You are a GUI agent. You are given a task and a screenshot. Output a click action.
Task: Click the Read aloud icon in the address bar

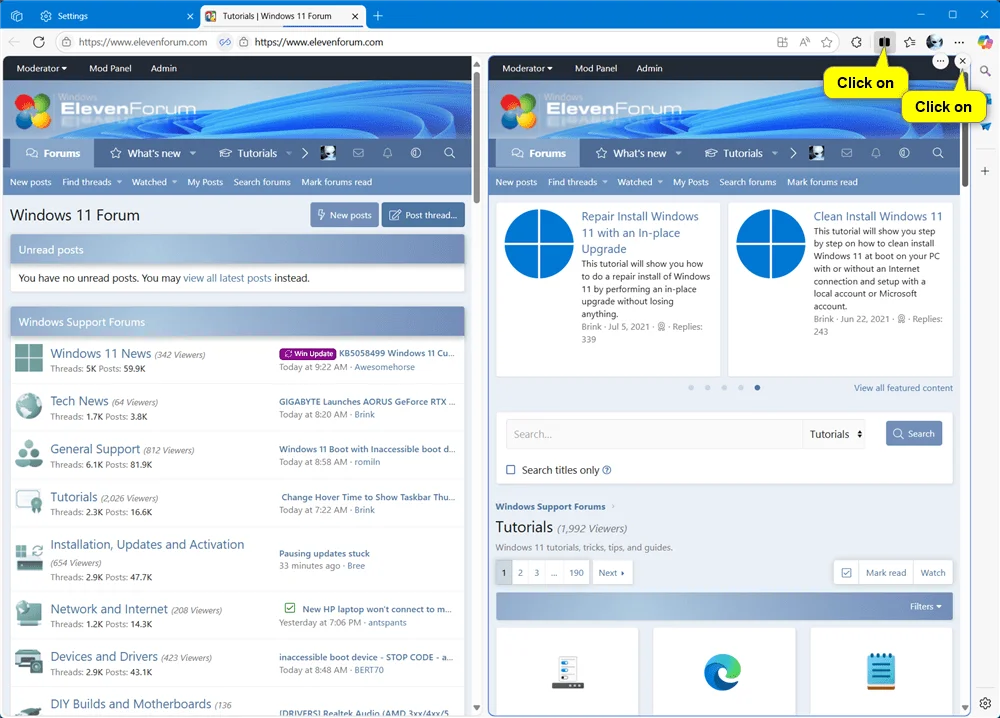pyautogui.click(x=805, y=42)
